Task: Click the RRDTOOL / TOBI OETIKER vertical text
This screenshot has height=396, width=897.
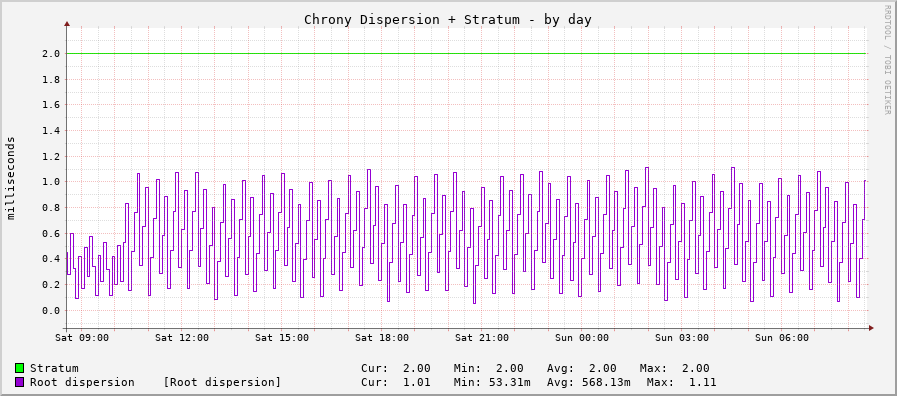Action: pos(887,59)
